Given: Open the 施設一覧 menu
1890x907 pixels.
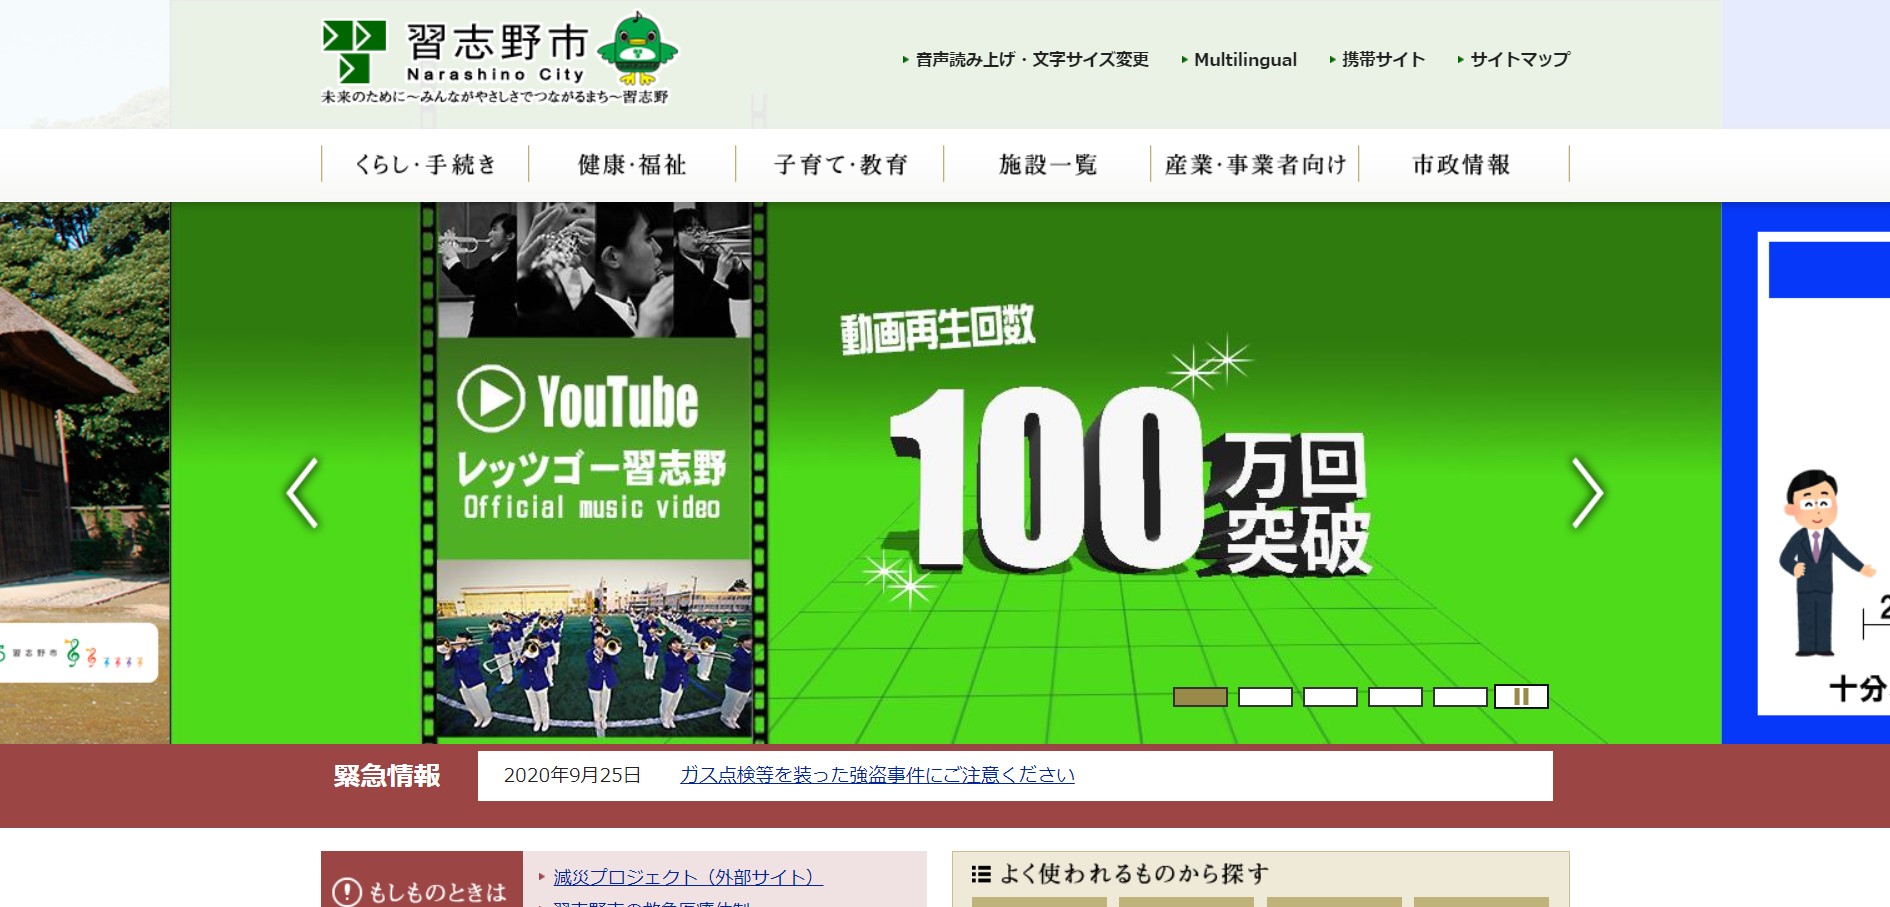Looking at the screenshot, I should pyautogui.click(x=1047, y=164).
